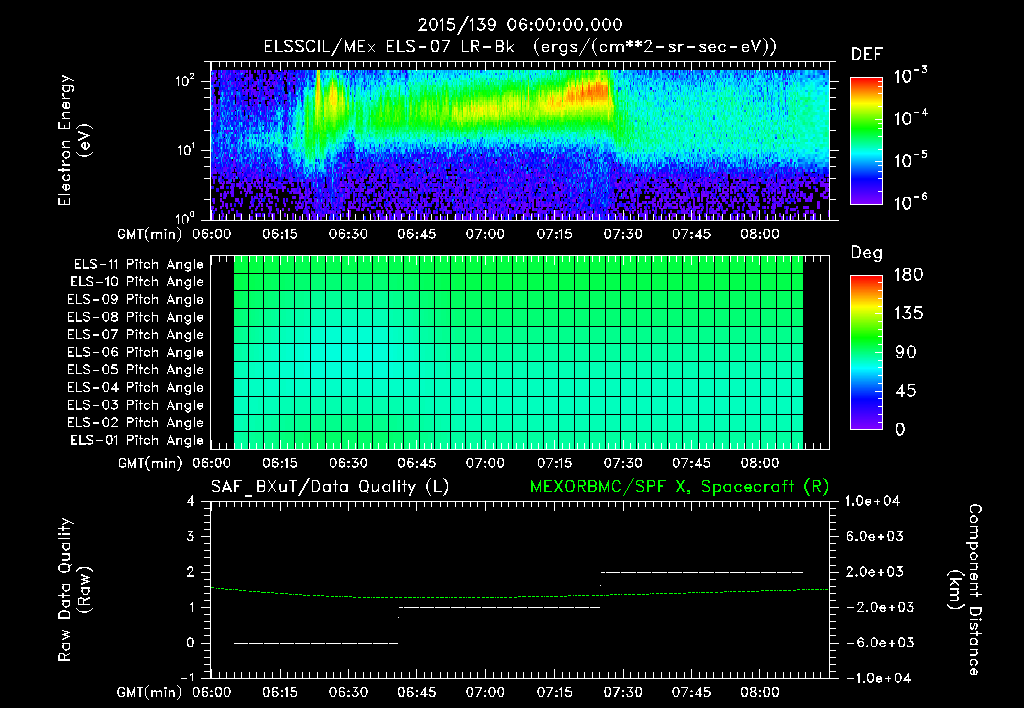Image resolution: width=1024 pixels, height=708 pixels.
Task: Select the 07:15 time tick under the data quality panel
Action: pos(554,692)
